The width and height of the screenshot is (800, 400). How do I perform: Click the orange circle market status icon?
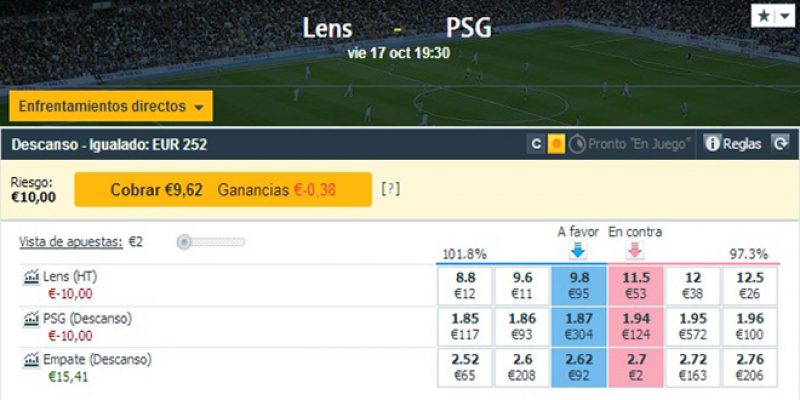click(557, 144)
